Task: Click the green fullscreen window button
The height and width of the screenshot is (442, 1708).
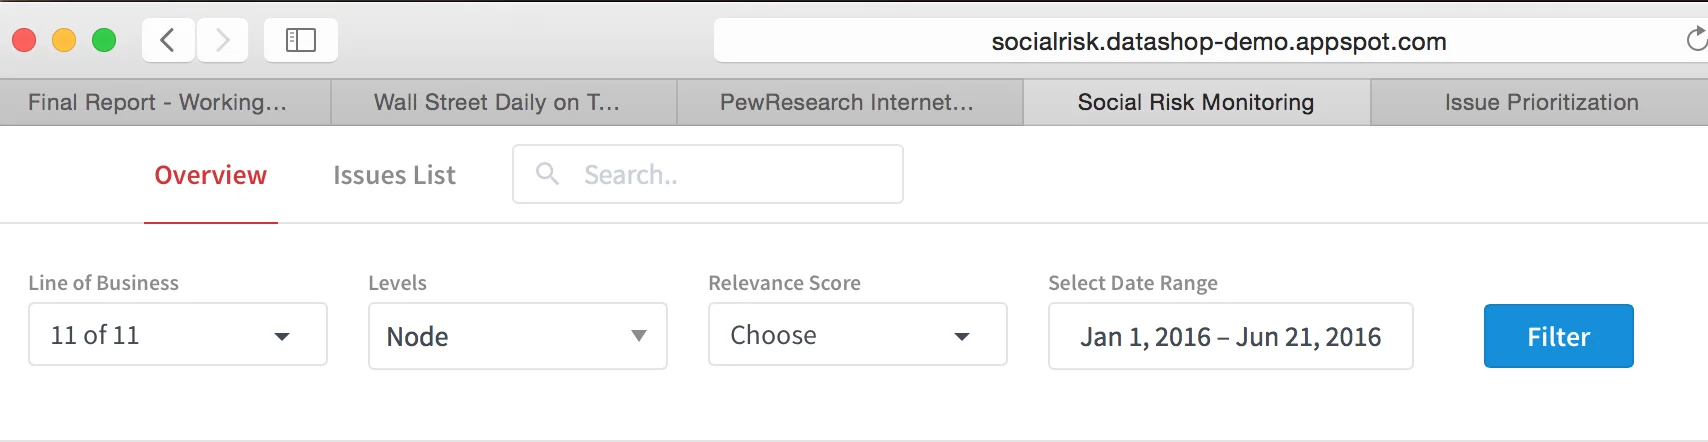Action: (x=104, y=40)
